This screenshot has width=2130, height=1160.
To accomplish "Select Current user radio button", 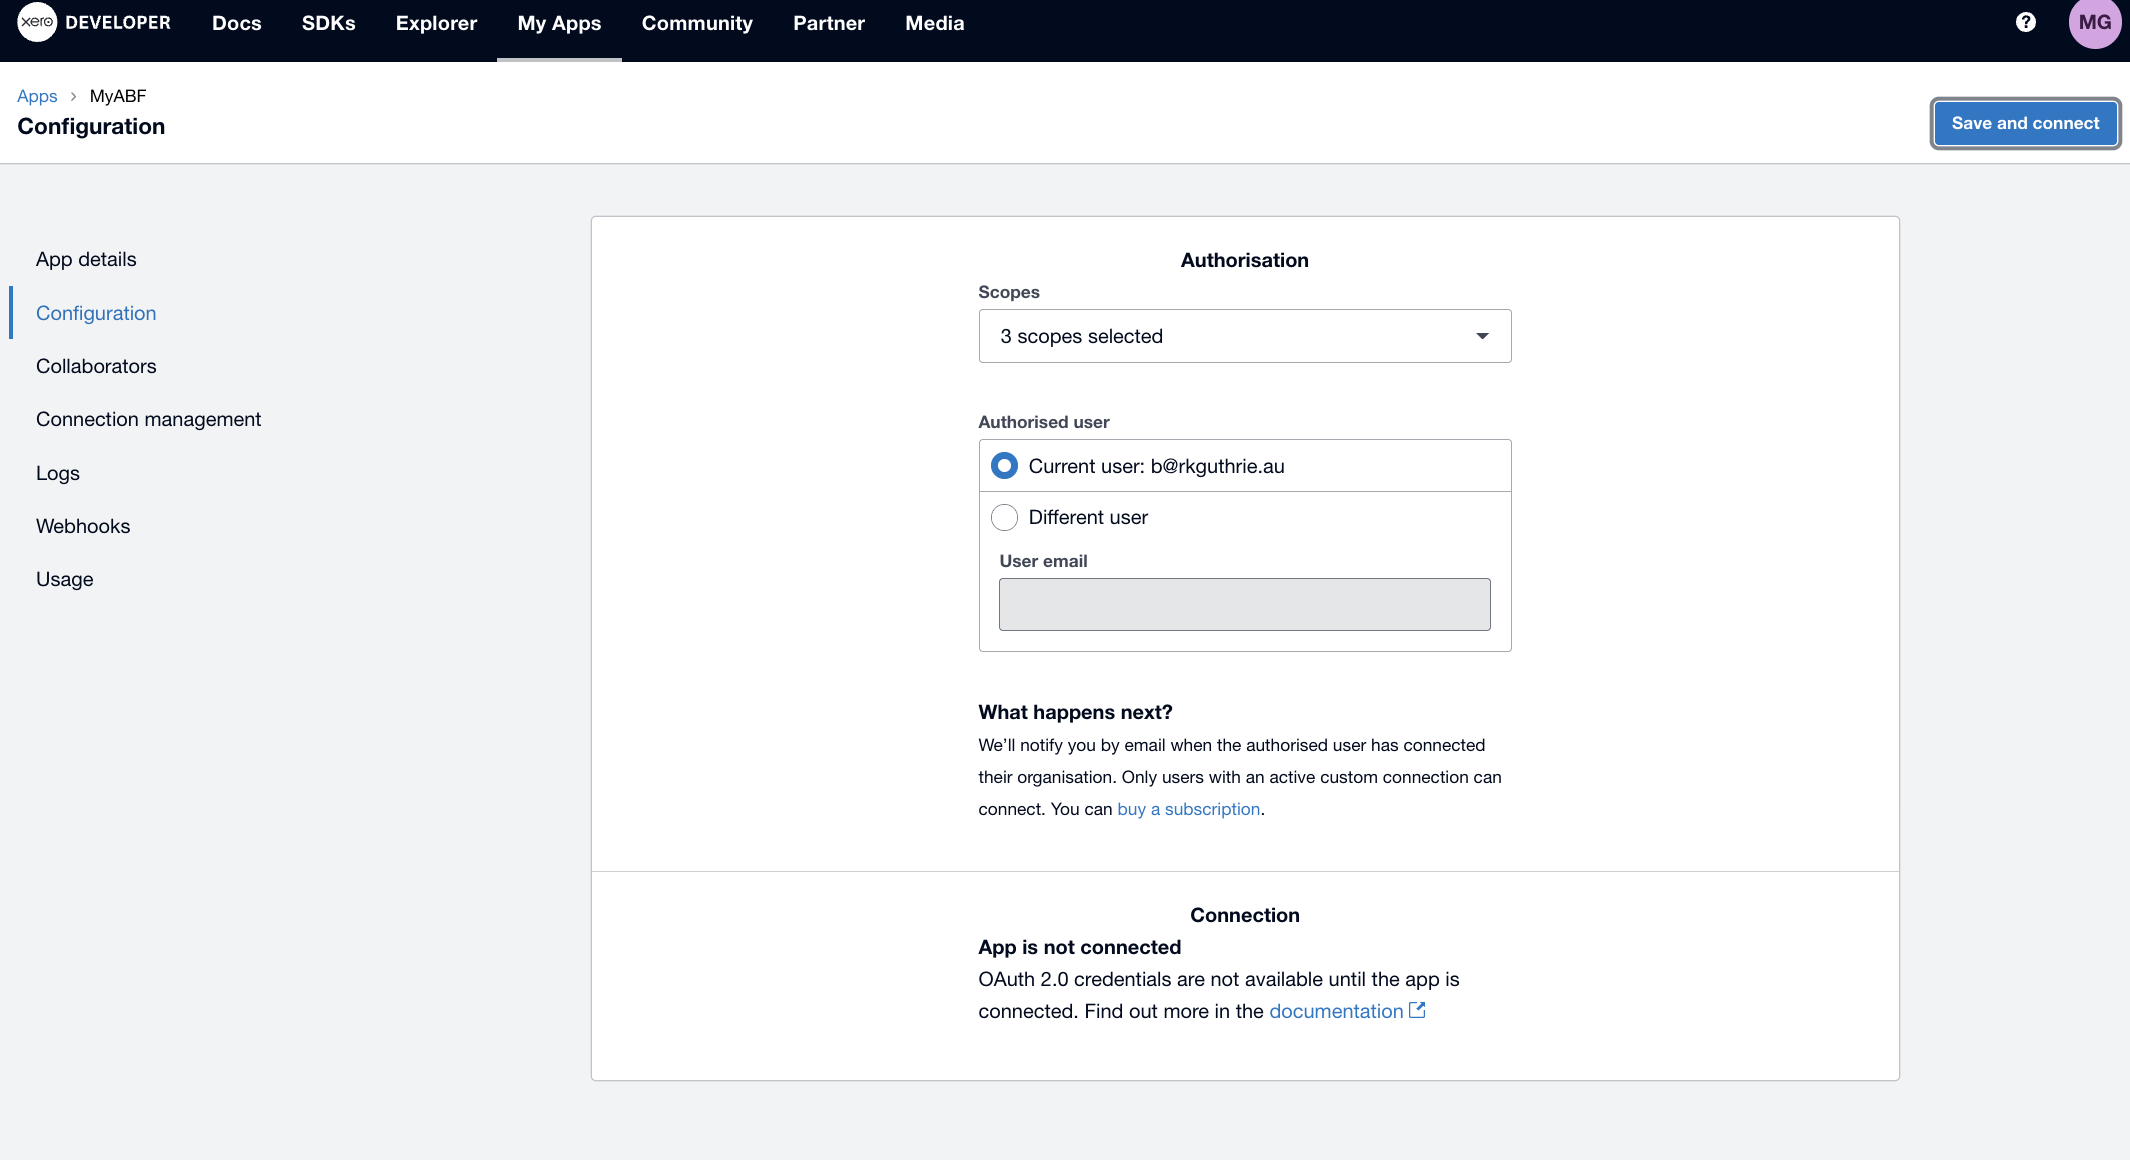I will [x=1004, y=466].
